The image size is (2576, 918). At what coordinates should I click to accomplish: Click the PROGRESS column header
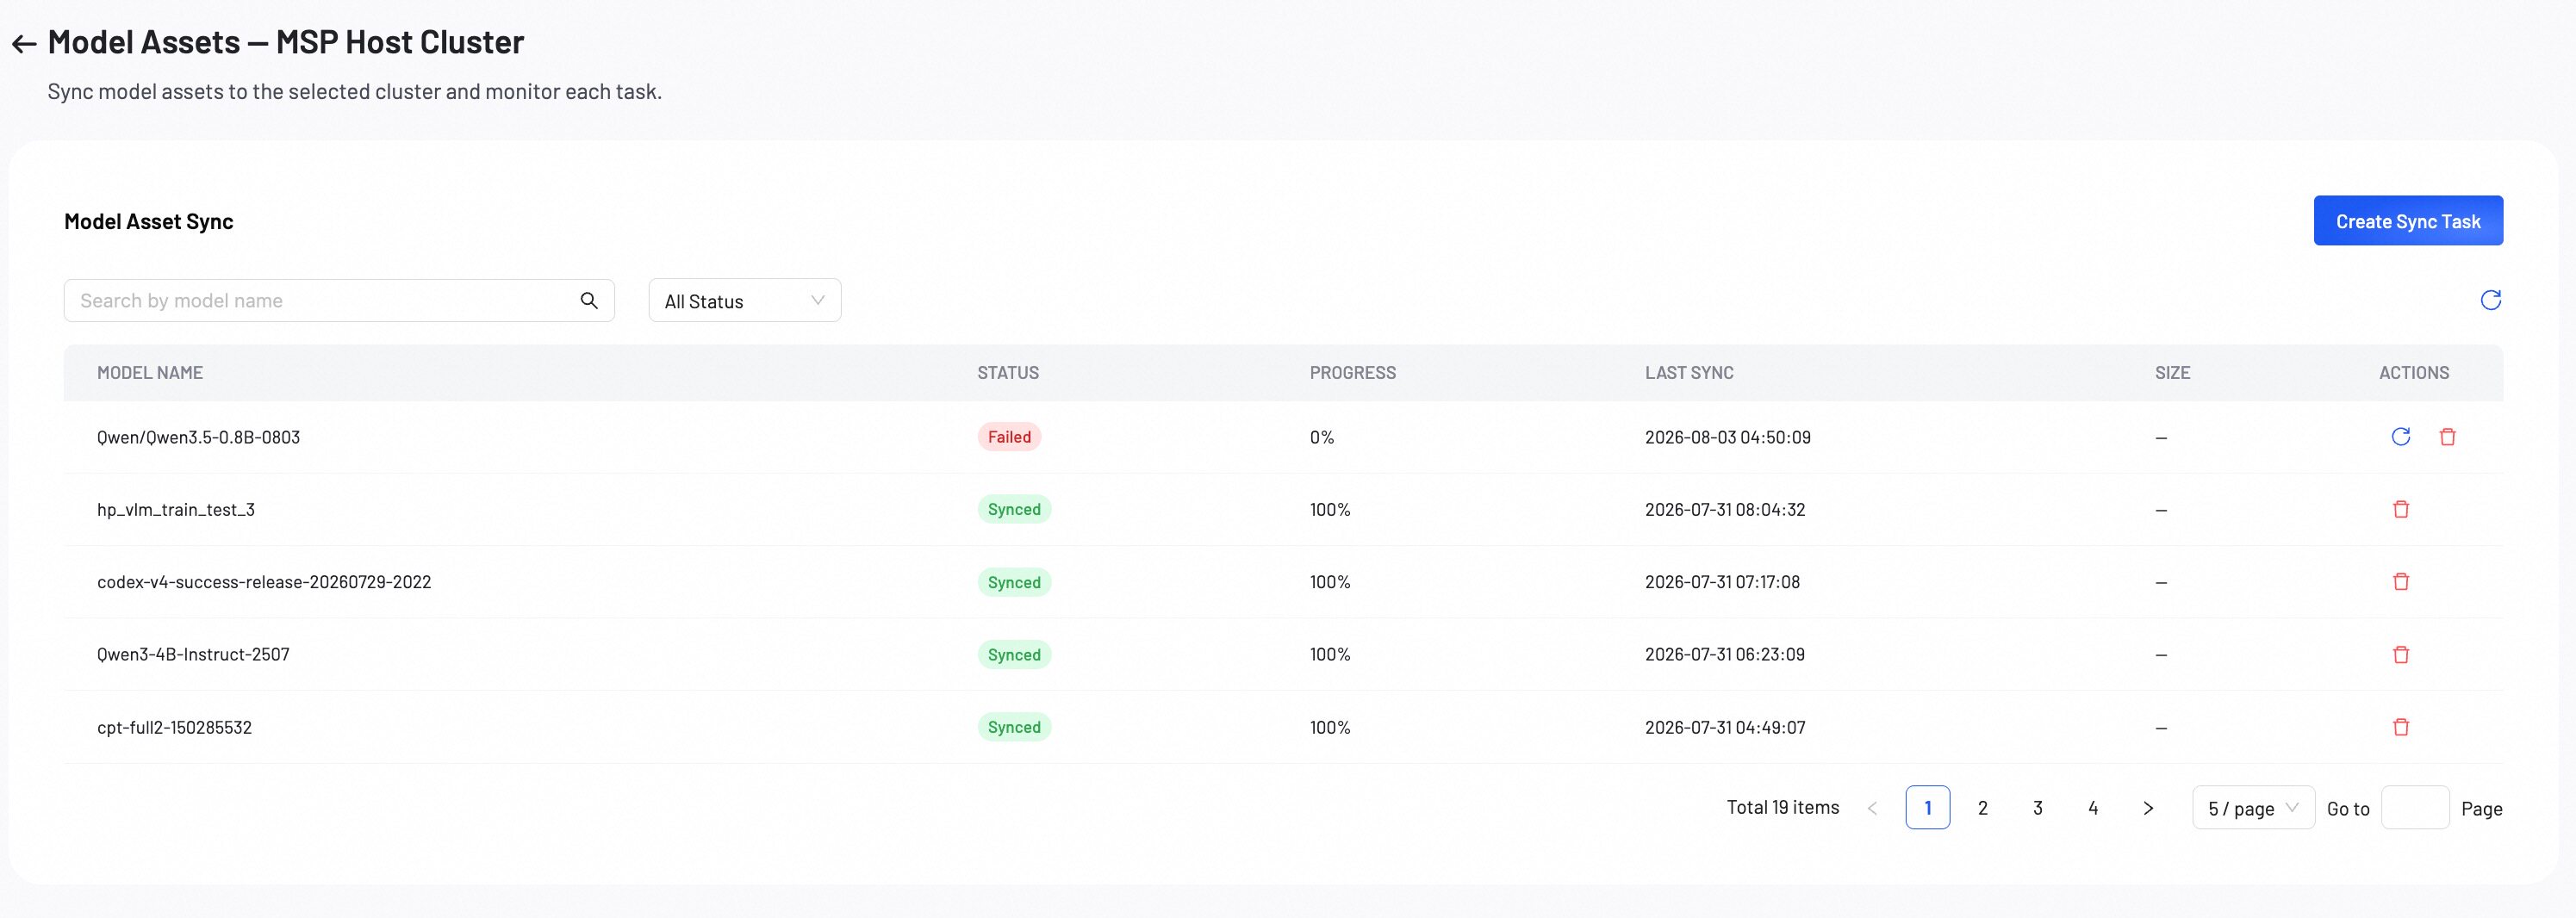1352,373
